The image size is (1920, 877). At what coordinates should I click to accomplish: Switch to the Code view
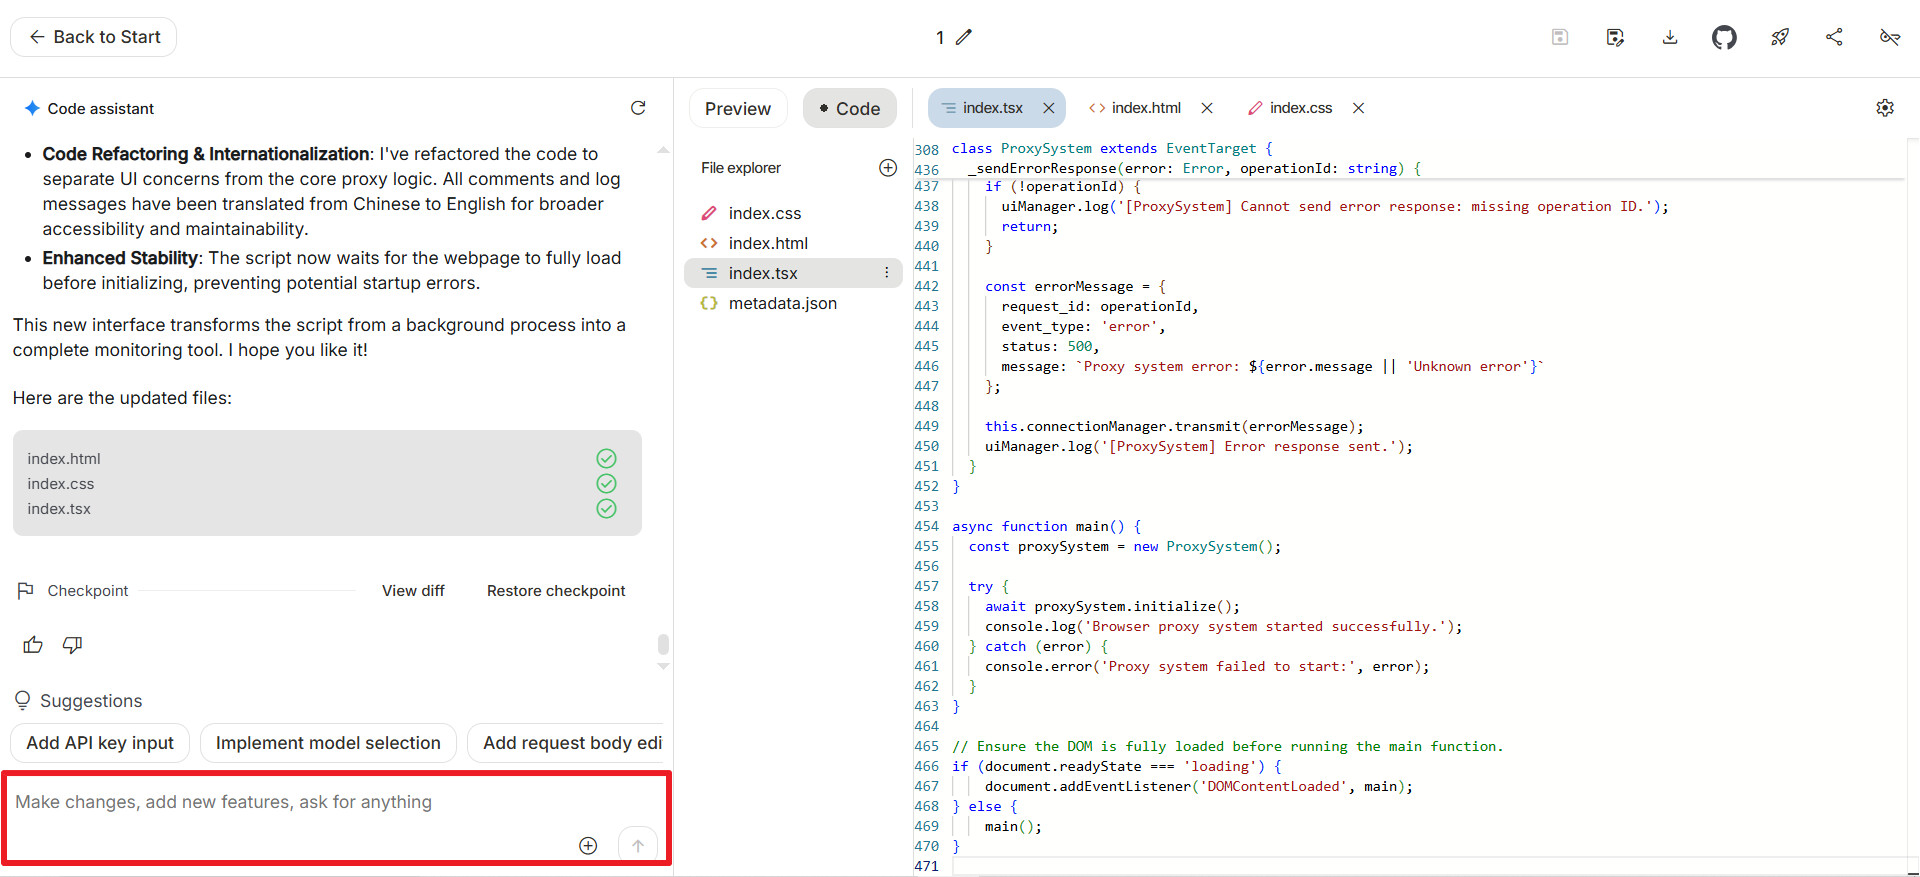tap(850, 109)
